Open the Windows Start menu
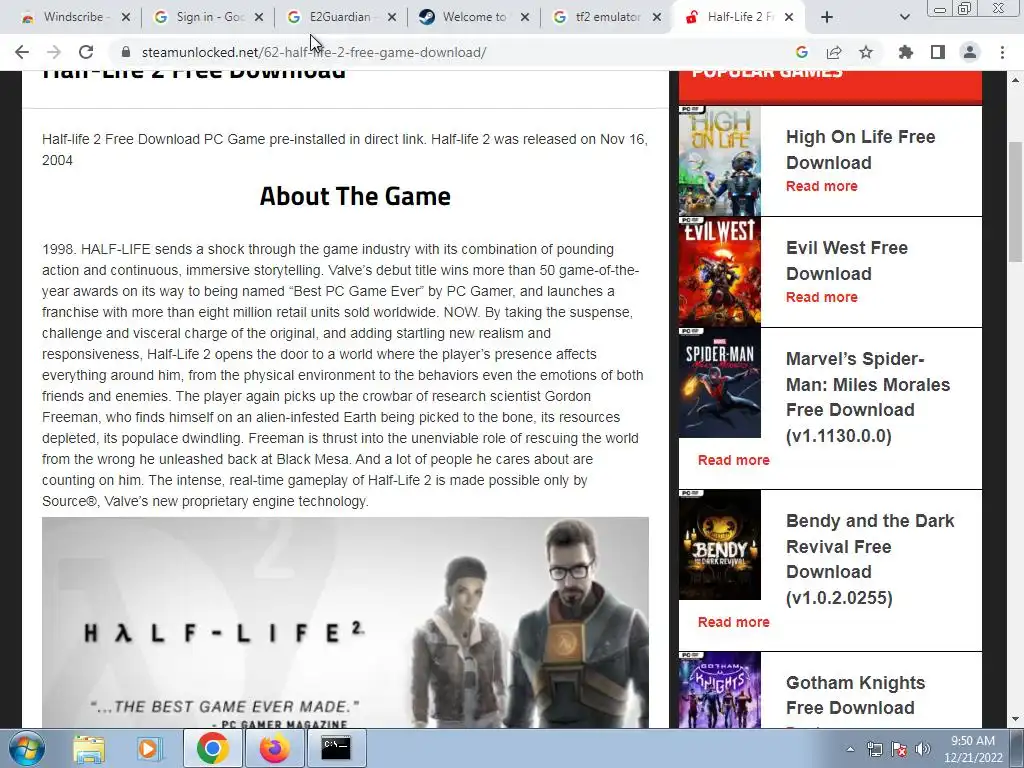Viewport: 1024px width, 768px height. [27, 748]
